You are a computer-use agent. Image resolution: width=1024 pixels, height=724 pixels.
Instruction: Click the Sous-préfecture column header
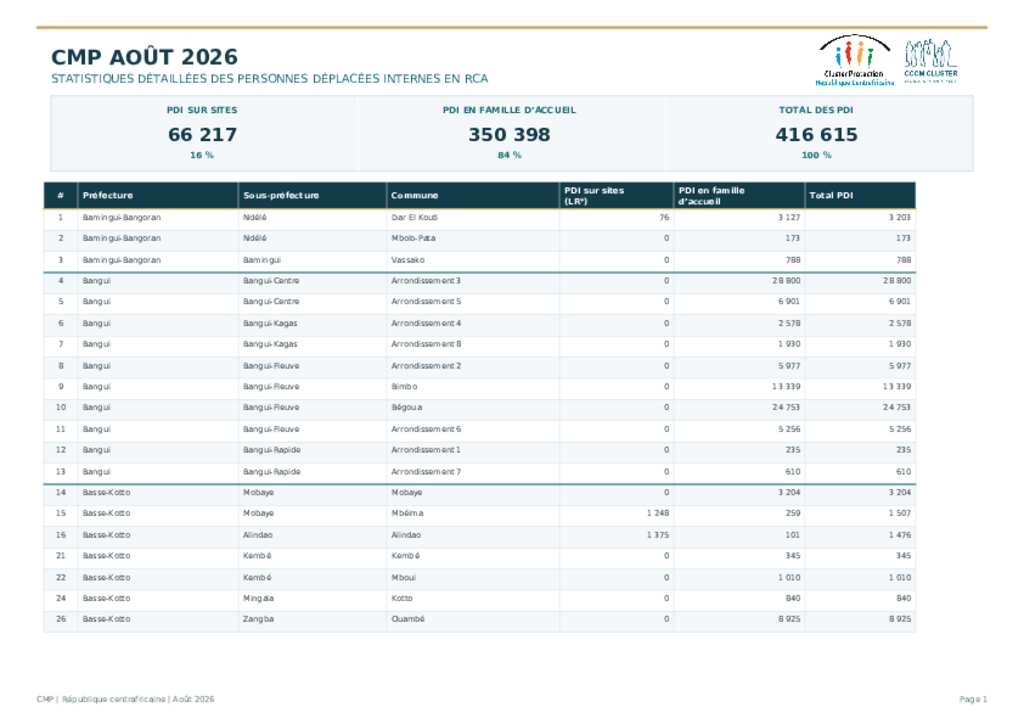tap(312, 195)
